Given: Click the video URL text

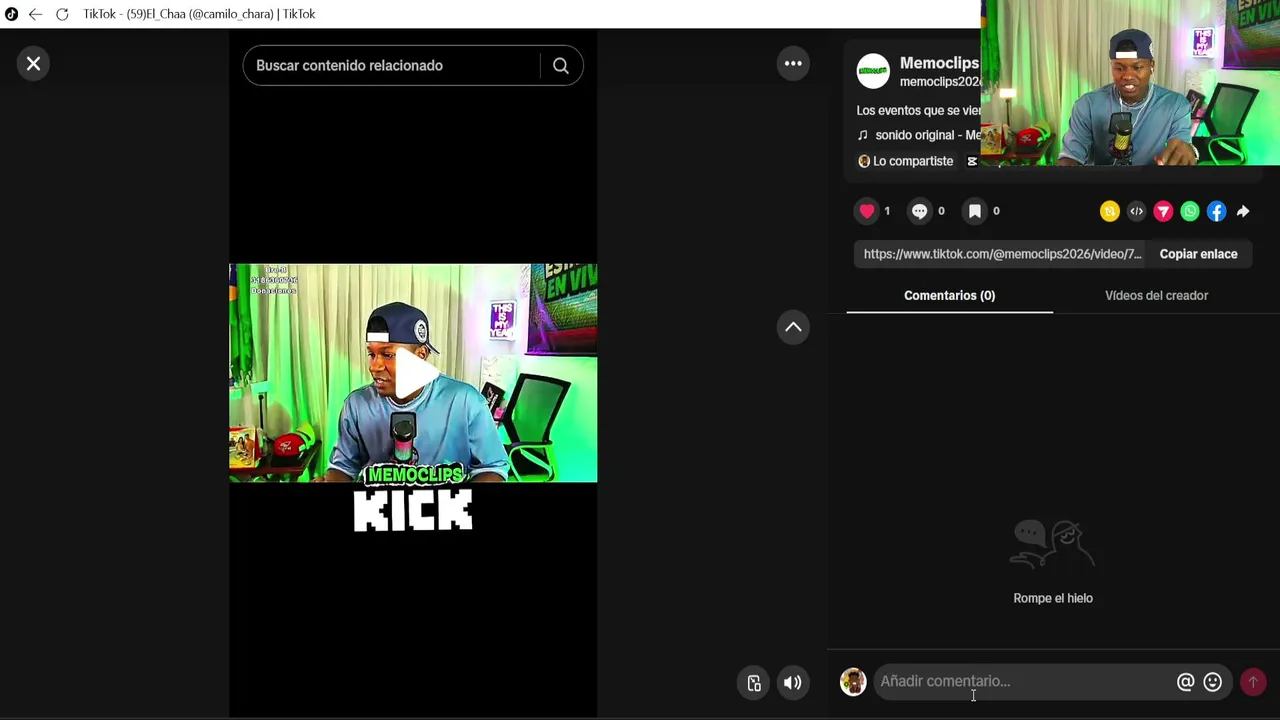Looking at the screenshot, I should click(x=1002, y=254).
